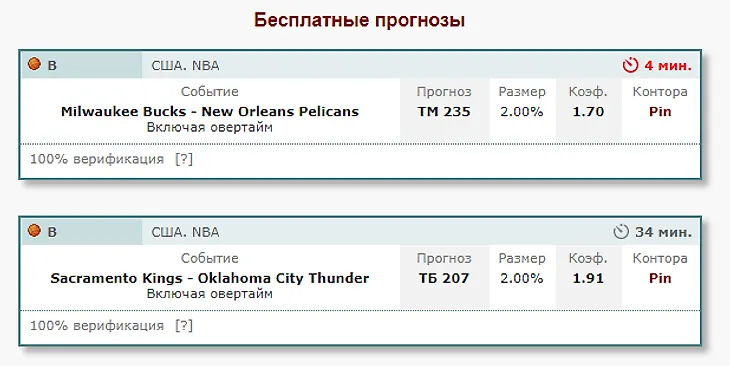The width and height of the screenshot is (730, 366).
Task: Click the Бесплатные прогнозы heading
Action: (359, 20)
